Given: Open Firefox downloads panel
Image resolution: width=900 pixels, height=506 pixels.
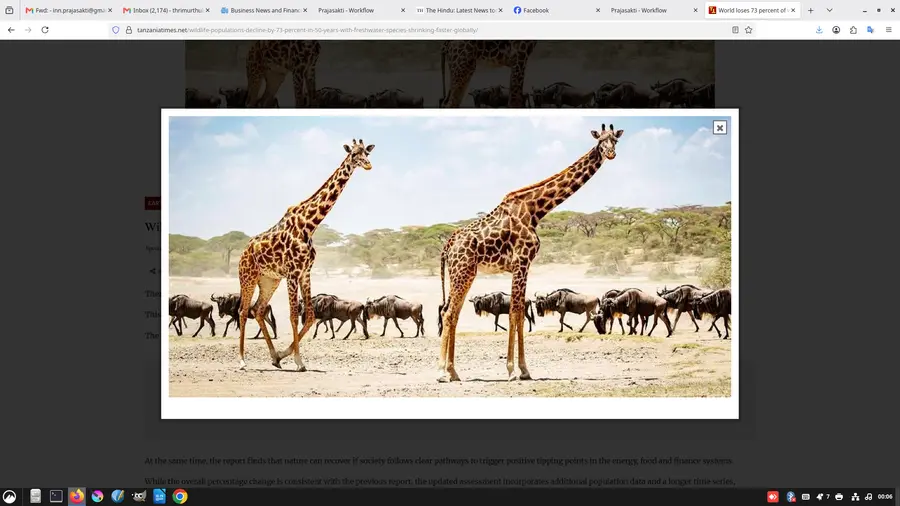Looking at the screenshot, I should (x=819, y=30).
